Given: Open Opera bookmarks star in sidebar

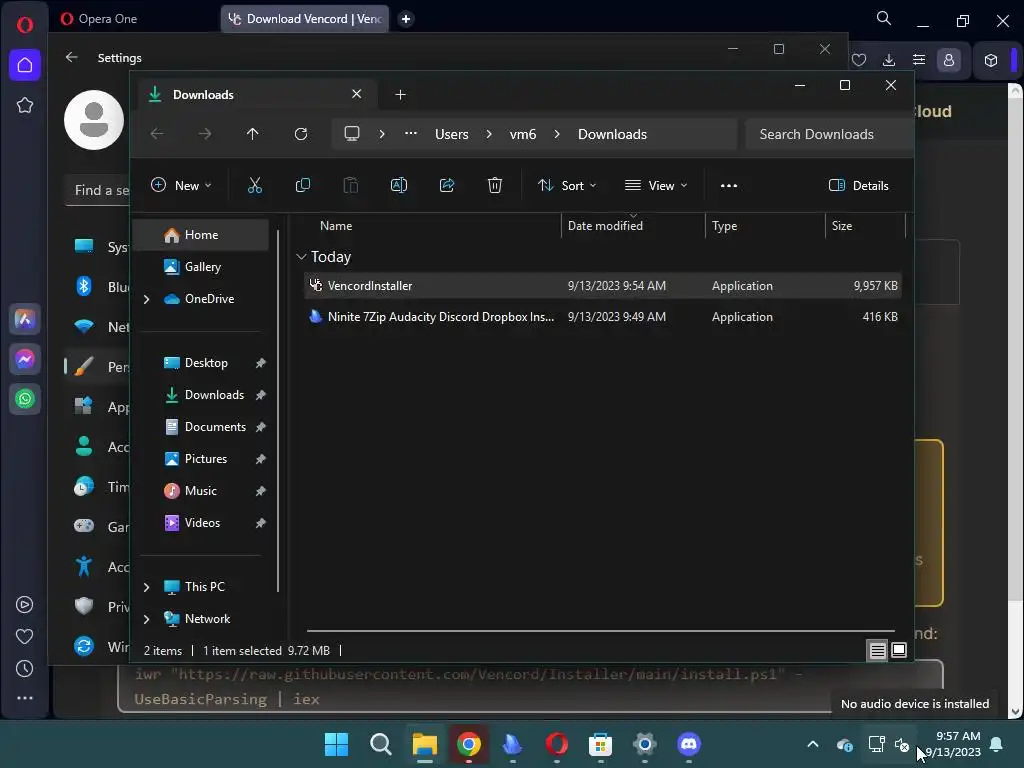Looking at the screenshot, I should (25, 105).
